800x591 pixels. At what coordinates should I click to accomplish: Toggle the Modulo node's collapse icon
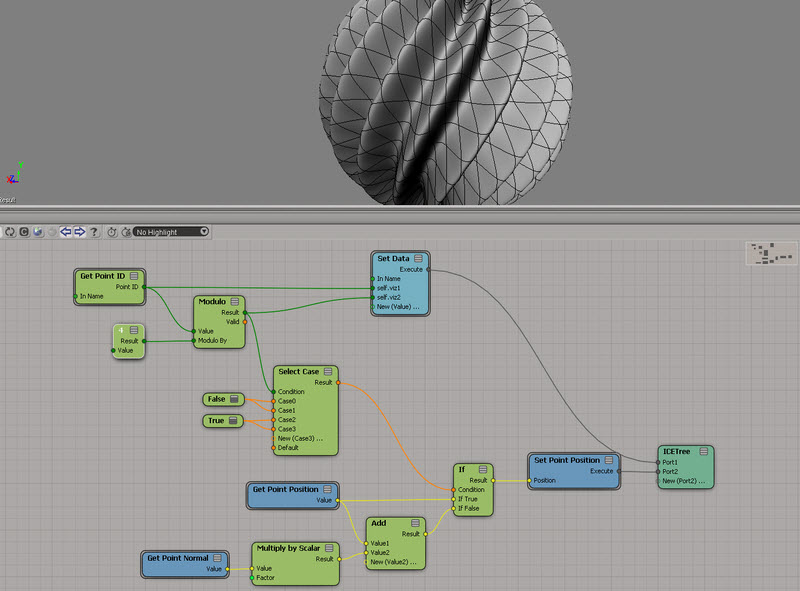[236, 302]
